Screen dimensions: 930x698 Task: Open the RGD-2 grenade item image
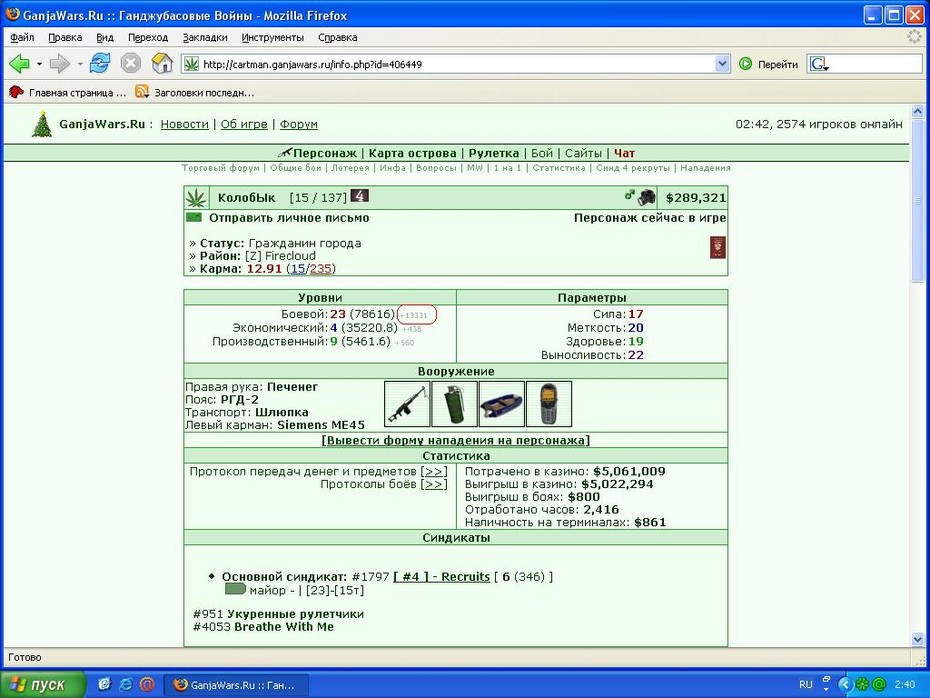pos(454,404)
